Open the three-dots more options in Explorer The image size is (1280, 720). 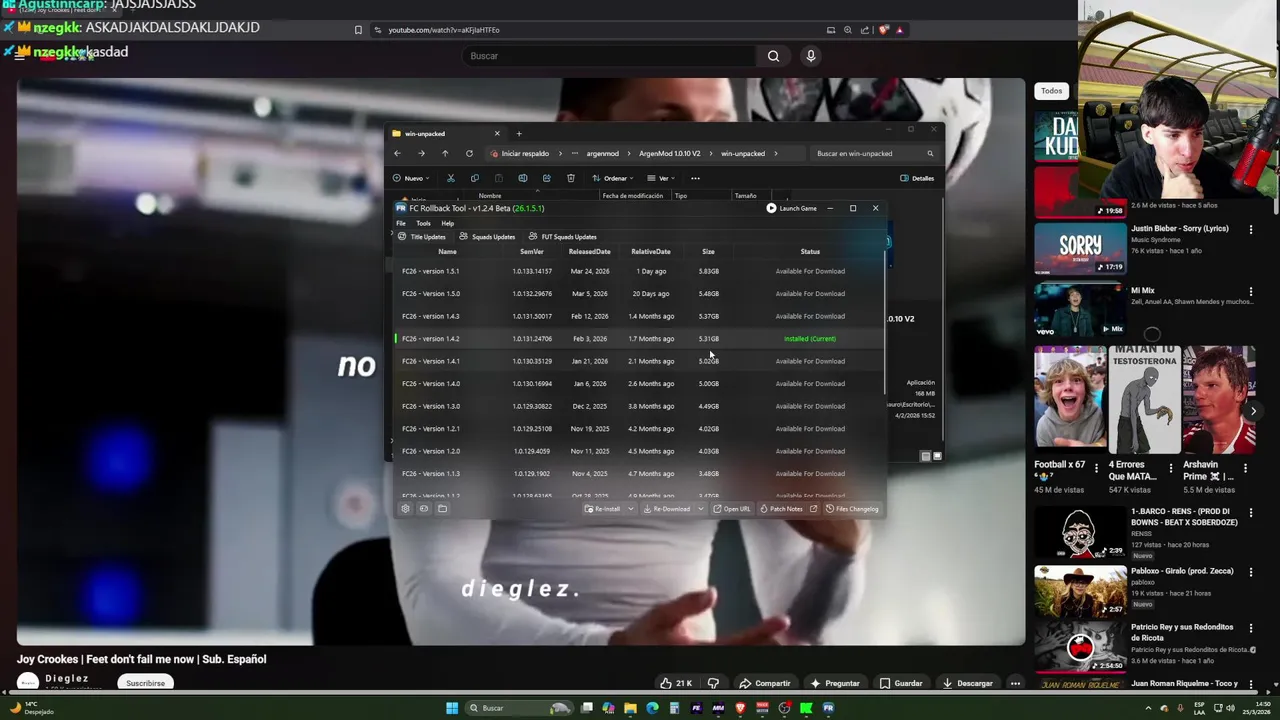(695, 178)
